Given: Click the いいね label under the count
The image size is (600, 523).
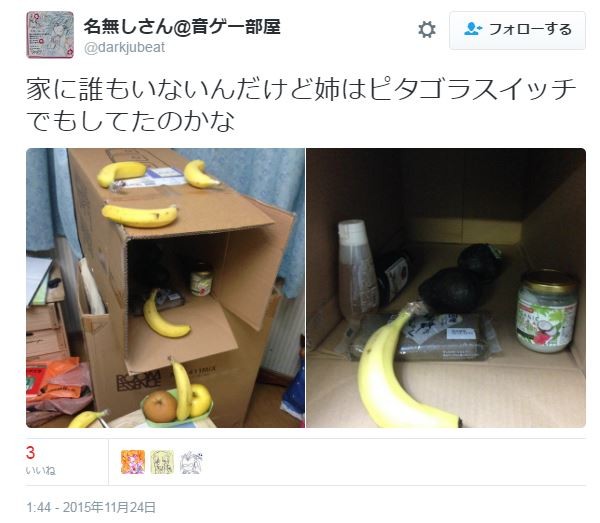Looking at the screenshot, I should [41, 470].
